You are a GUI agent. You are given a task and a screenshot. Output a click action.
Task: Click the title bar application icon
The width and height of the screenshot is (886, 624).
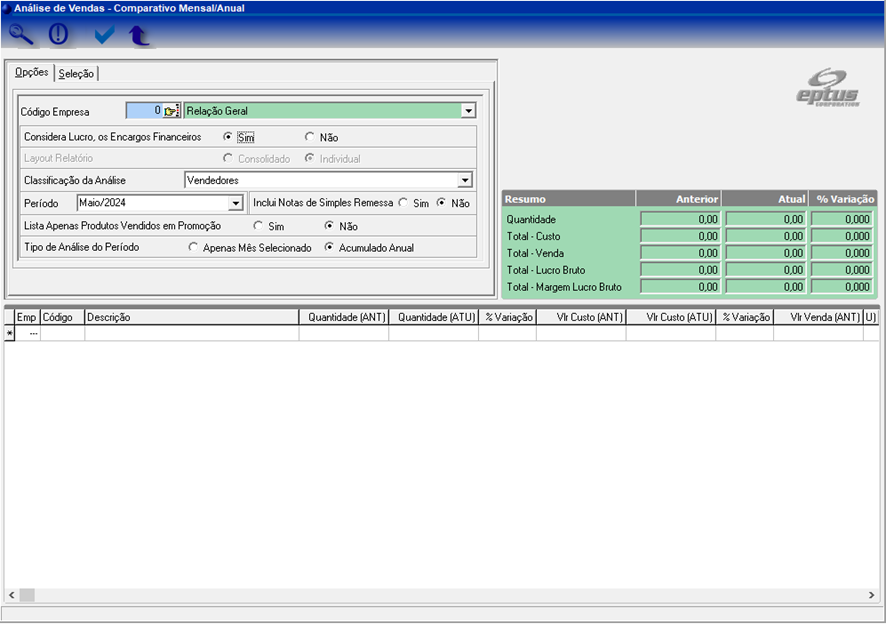point(6,7)
